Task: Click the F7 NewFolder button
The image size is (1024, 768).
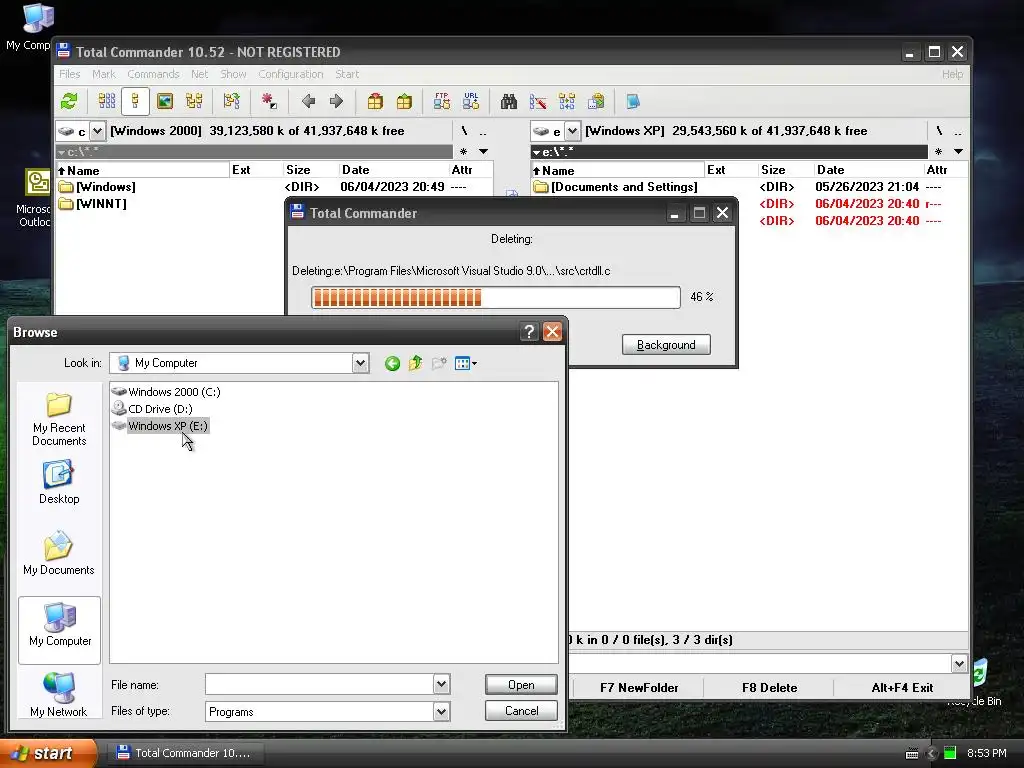Action: [639, 688]
